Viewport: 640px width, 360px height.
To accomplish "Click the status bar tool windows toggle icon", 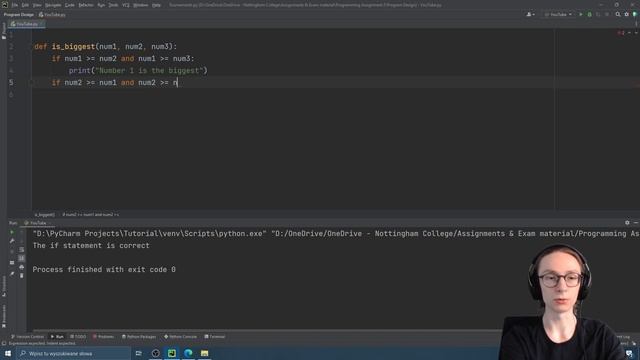I will pos(4,343).
